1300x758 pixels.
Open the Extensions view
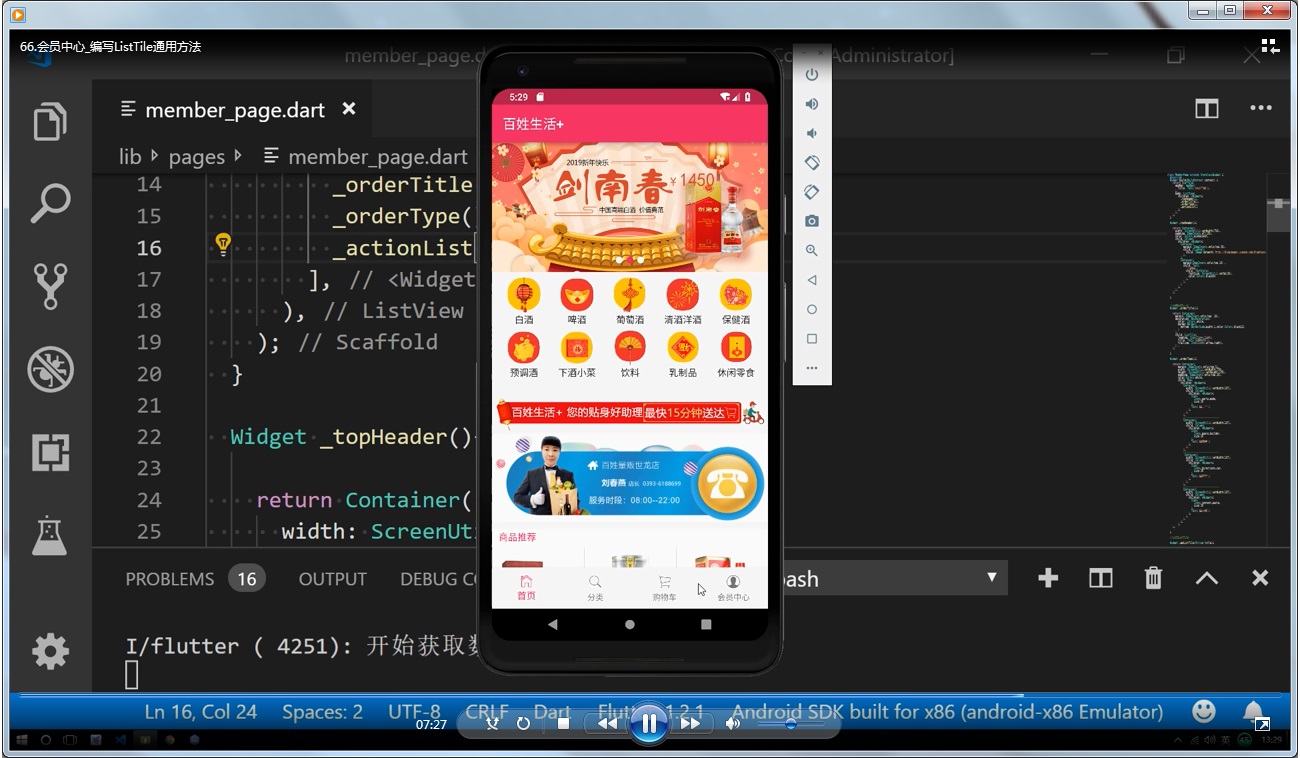[50, 453]
